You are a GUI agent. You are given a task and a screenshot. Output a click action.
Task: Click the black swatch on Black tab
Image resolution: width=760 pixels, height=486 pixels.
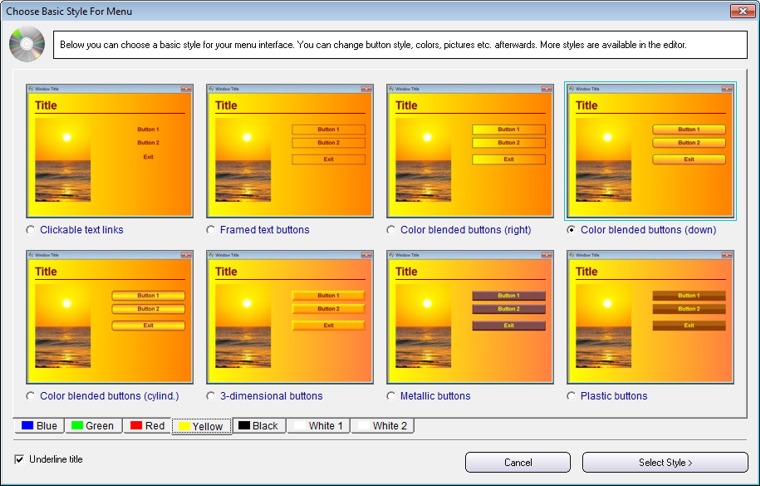(244, 425)
